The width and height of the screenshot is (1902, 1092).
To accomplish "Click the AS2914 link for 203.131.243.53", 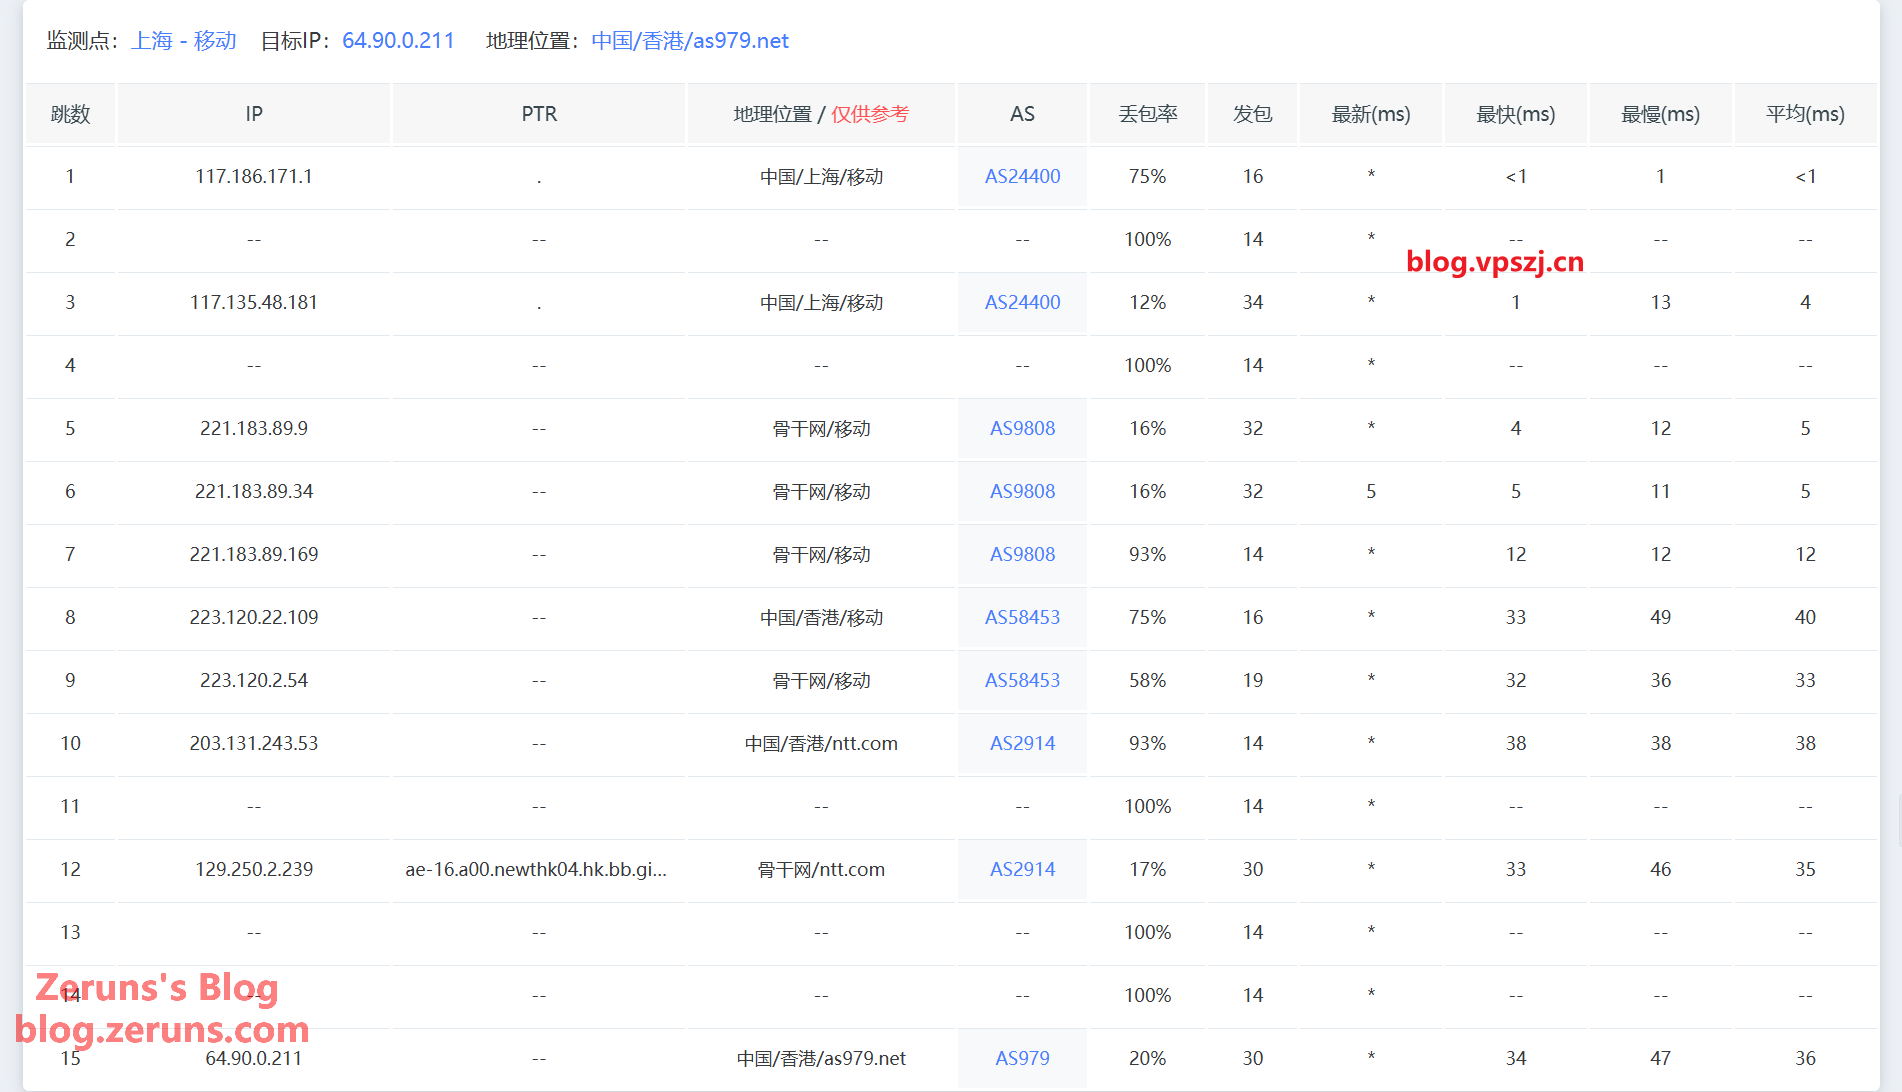I will [x=1022, y=744].
